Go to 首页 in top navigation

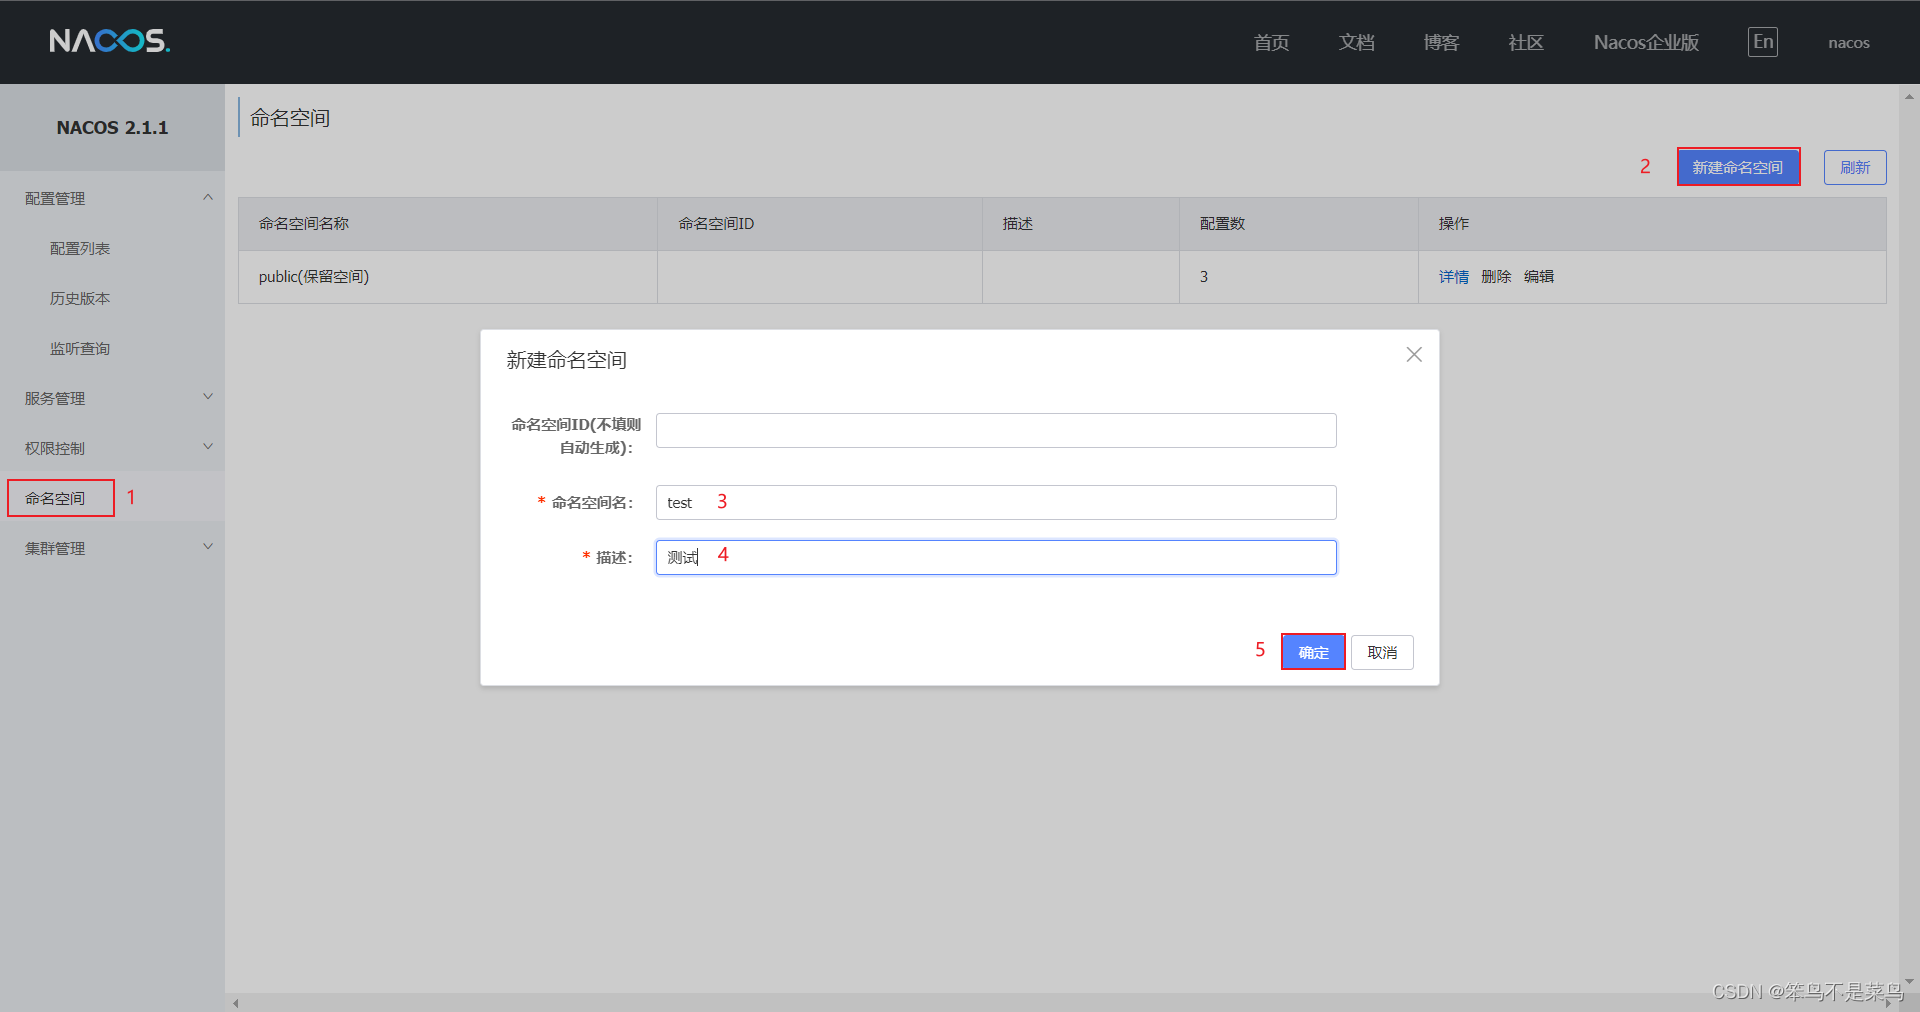click(x=1271, y=42)
